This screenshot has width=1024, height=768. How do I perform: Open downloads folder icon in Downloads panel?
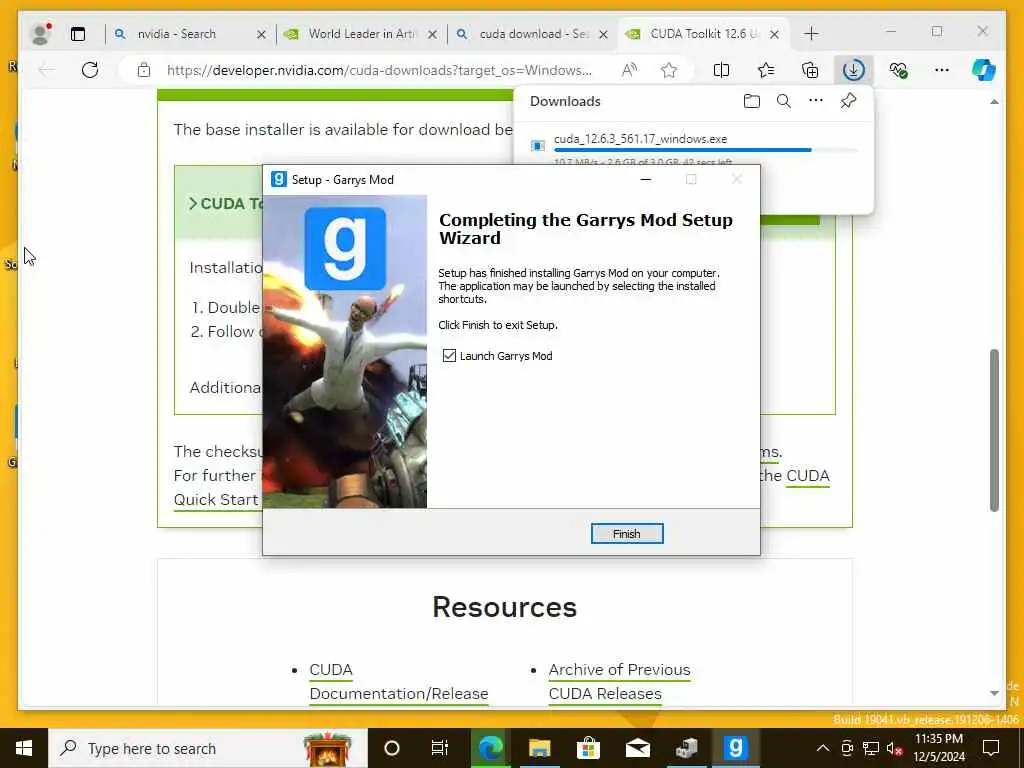coord(752,101)
